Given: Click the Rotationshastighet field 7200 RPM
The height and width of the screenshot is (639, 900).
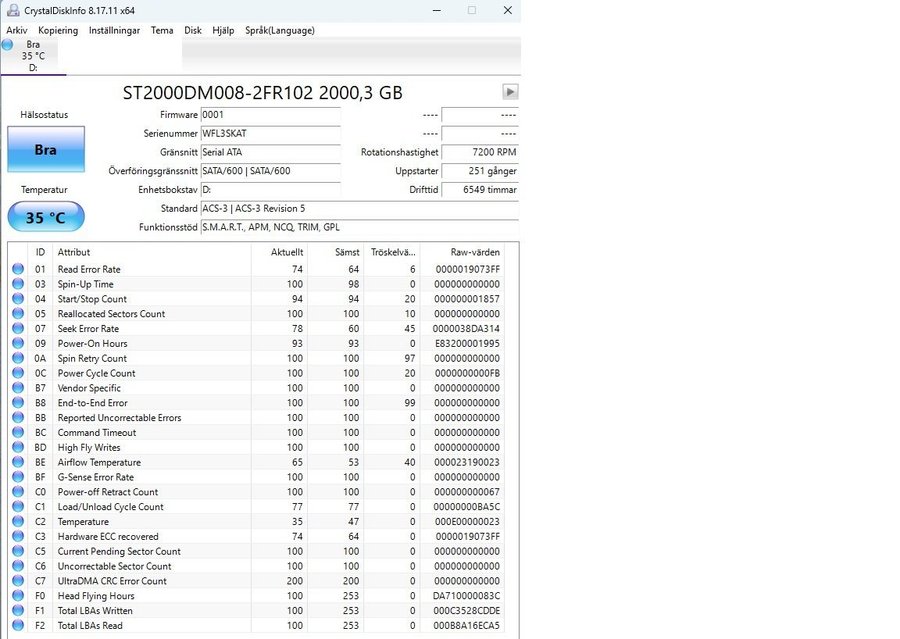Looking at the screenshot, I should [480, 152].
